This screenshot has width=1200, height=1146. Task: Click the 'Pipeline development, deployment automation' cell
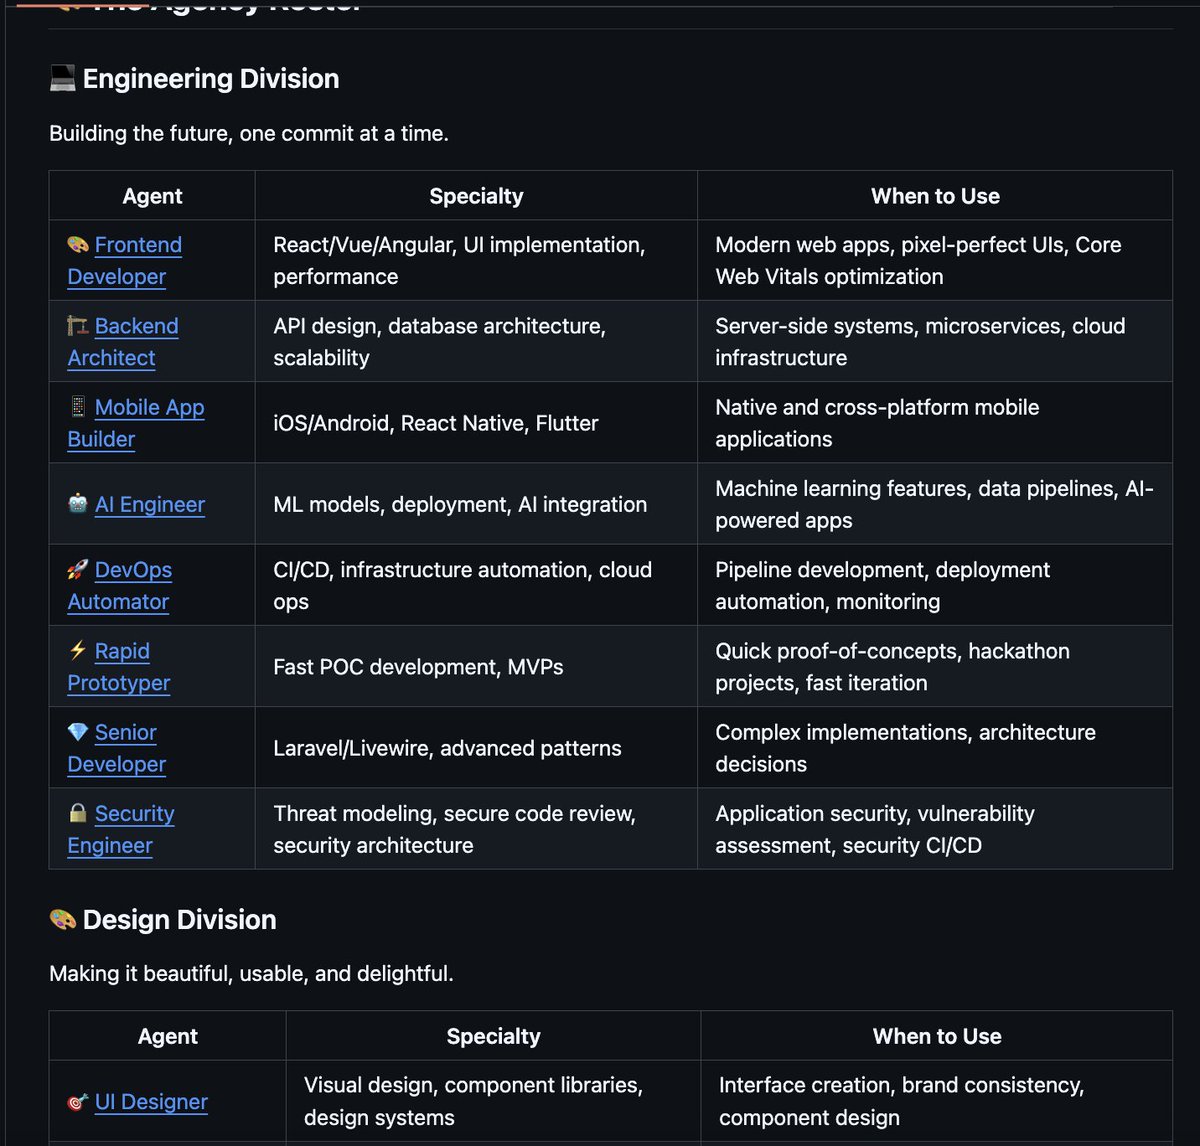935,585
